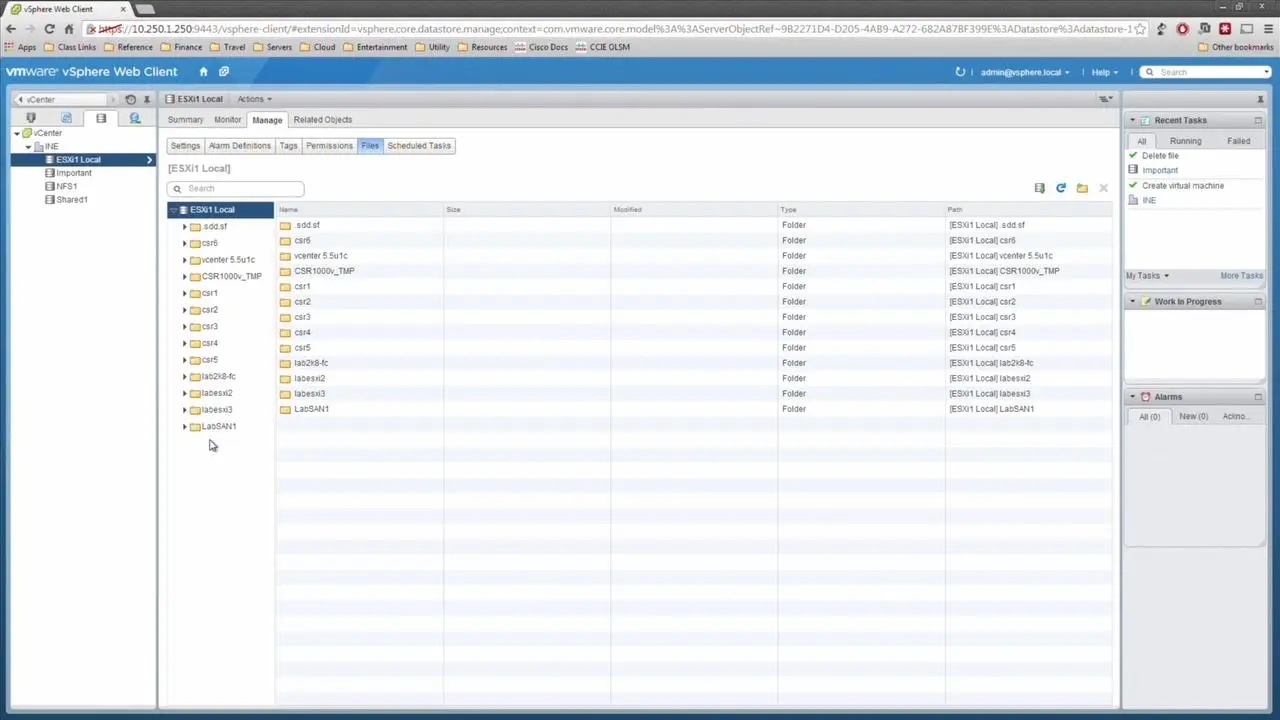Go to the vSphere home page icon

coord(203,72)
